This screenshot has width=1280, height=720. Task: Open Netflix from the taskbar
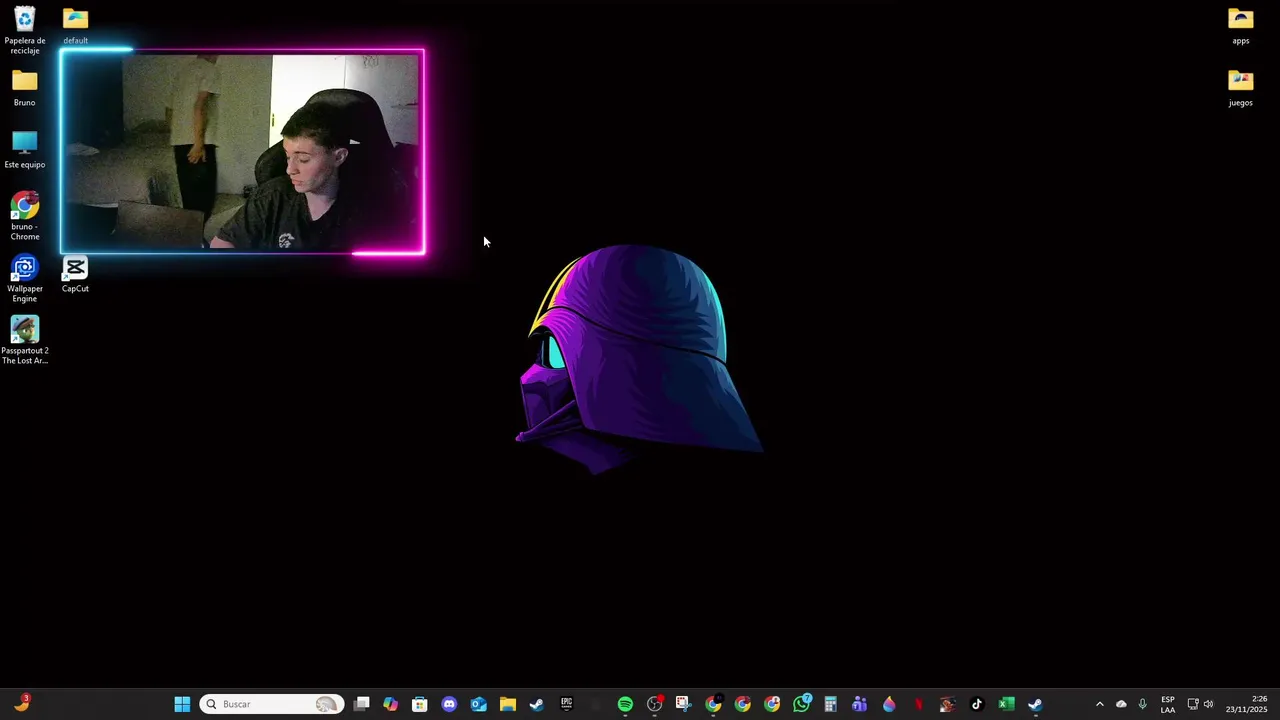tap(918, 704)
